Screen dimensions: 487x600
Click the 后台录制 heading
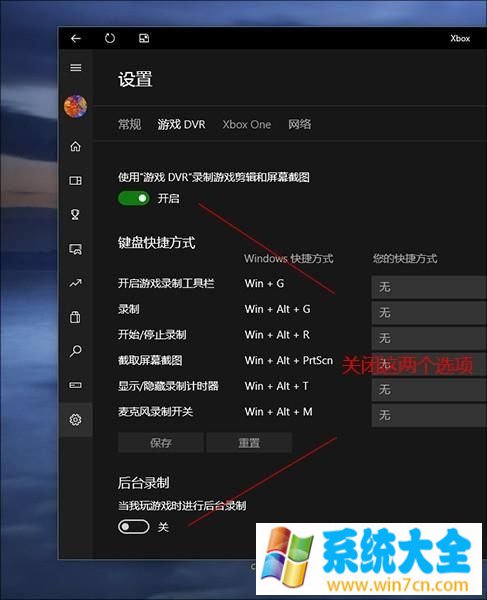point(143,483)
